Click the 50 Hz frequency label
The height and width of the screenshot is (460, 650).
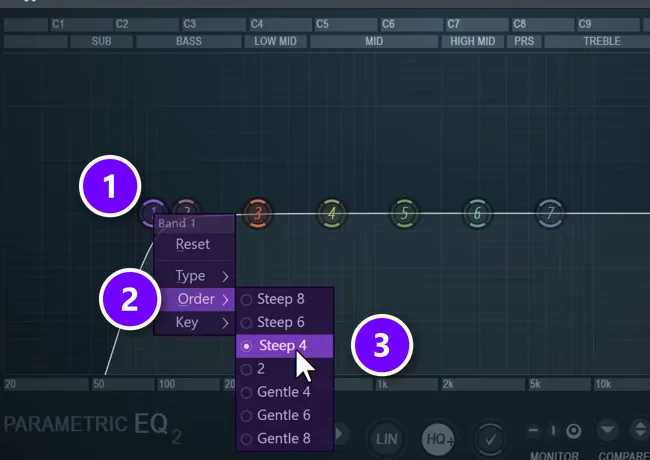point(99,384)
